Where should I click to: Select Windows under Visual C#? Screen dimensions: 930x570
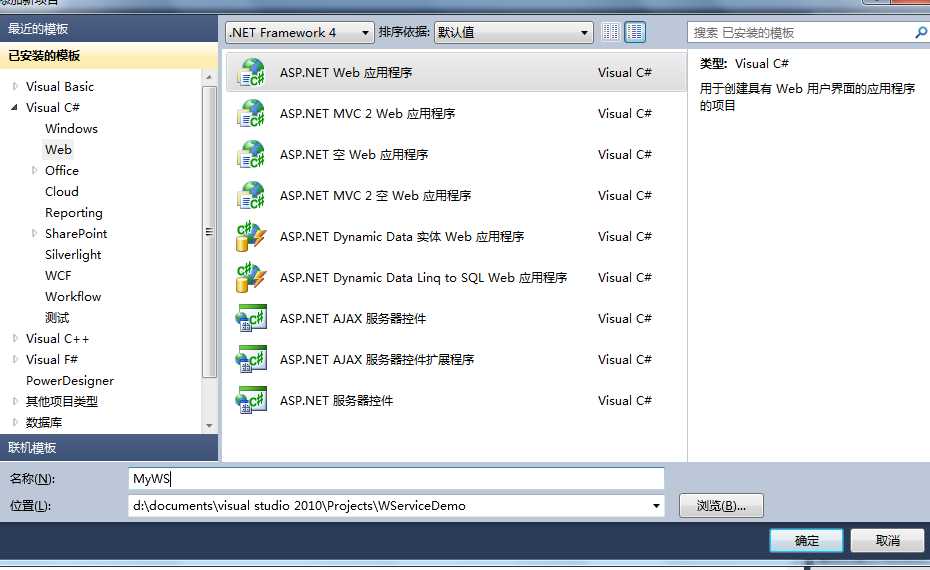[71, 129]
